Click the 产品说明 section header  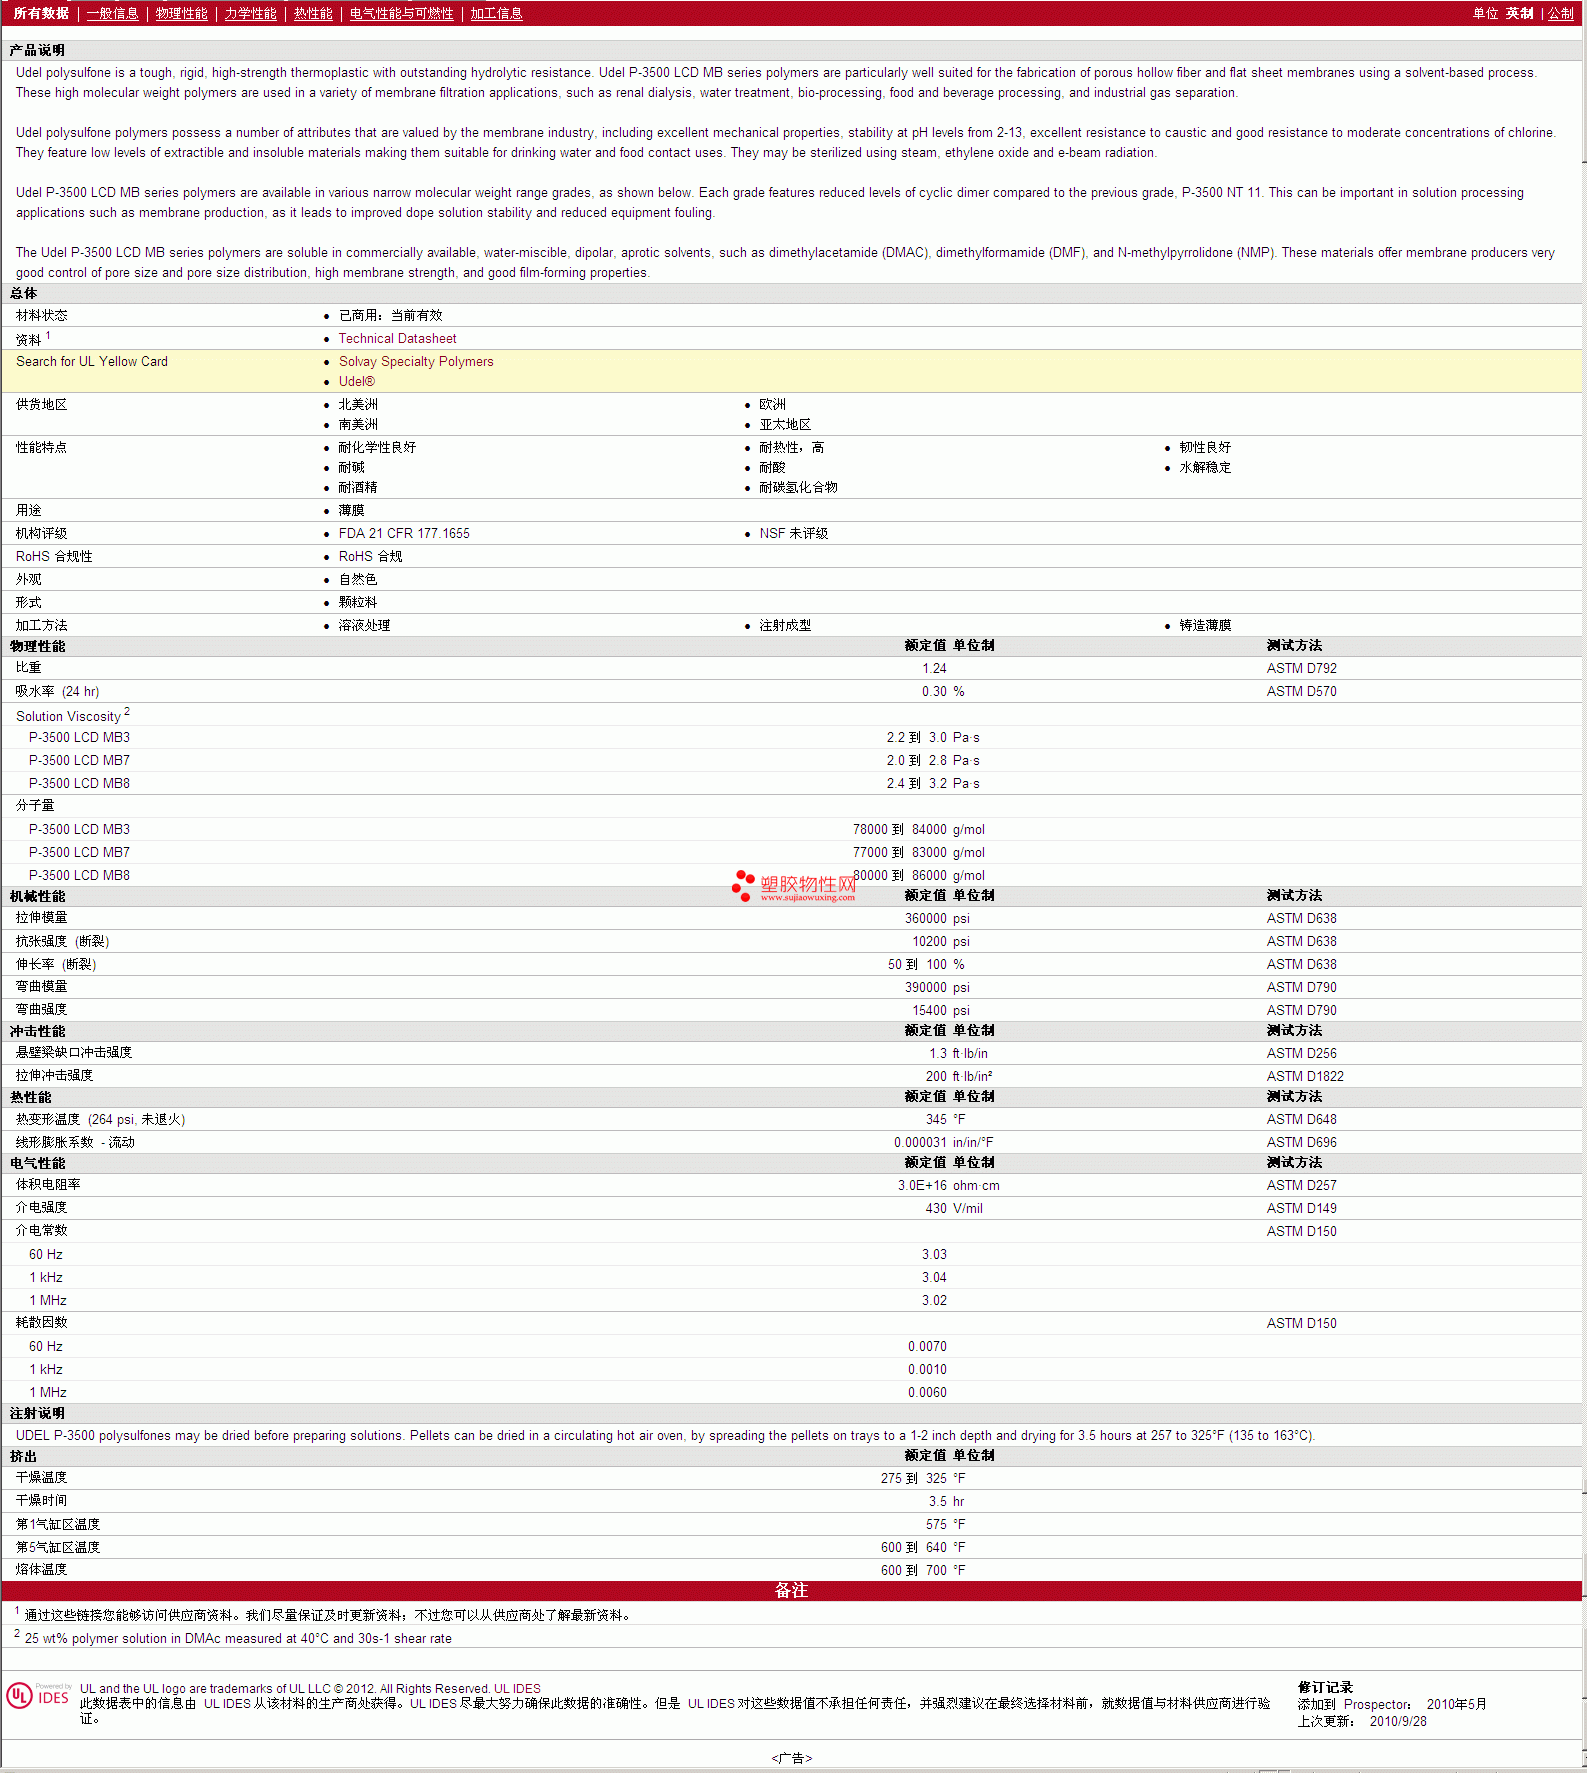click(x=38, y=50)
